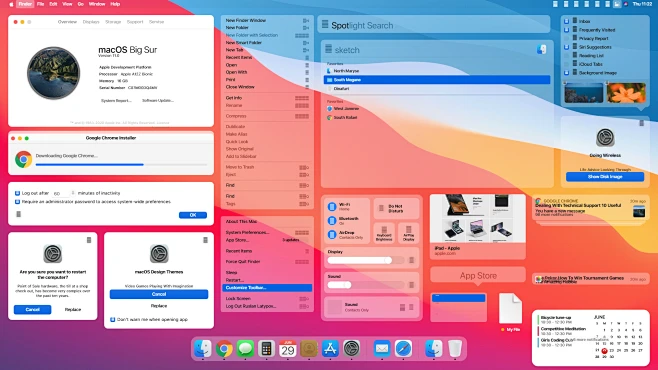Toggle AirDrop in Control Center

point(332,235)
